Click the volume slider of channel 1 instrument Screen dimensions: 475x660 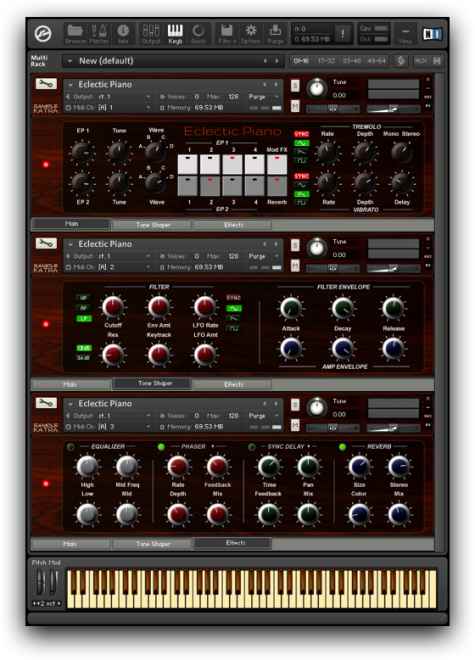393,109
